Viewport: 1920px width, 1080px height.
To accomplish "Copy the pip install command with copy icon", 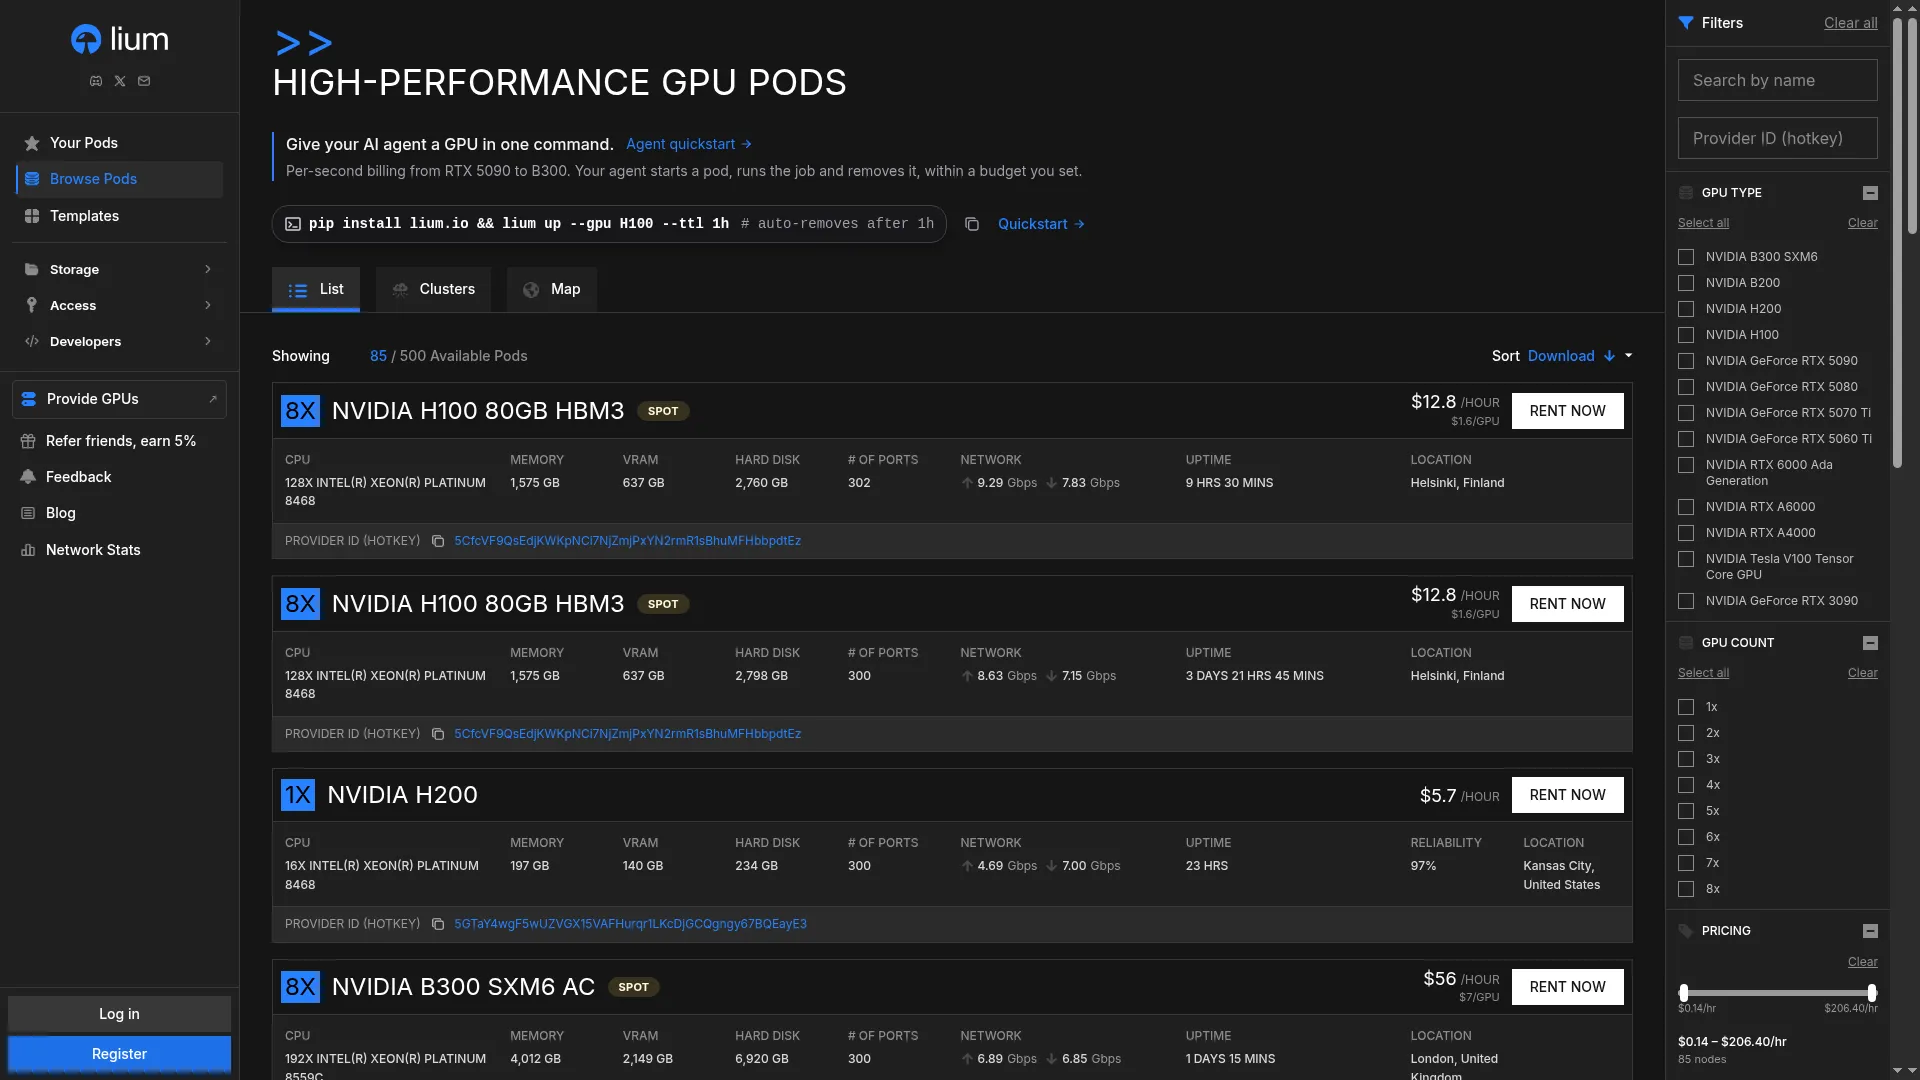I will point(971,224).
